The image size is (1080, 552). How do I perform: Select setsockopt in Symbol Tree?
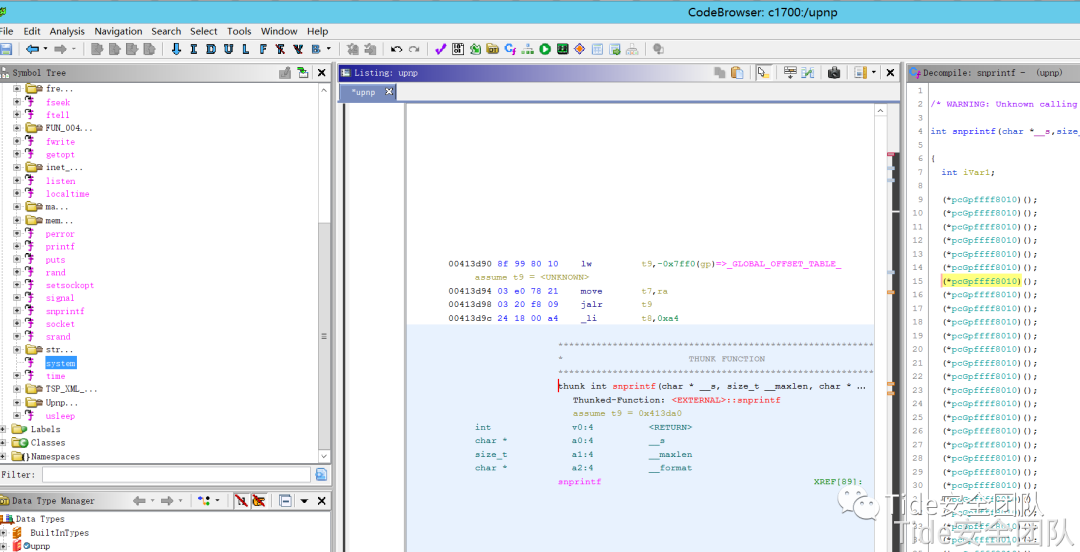pyautogui.click(x=70, y=285)
